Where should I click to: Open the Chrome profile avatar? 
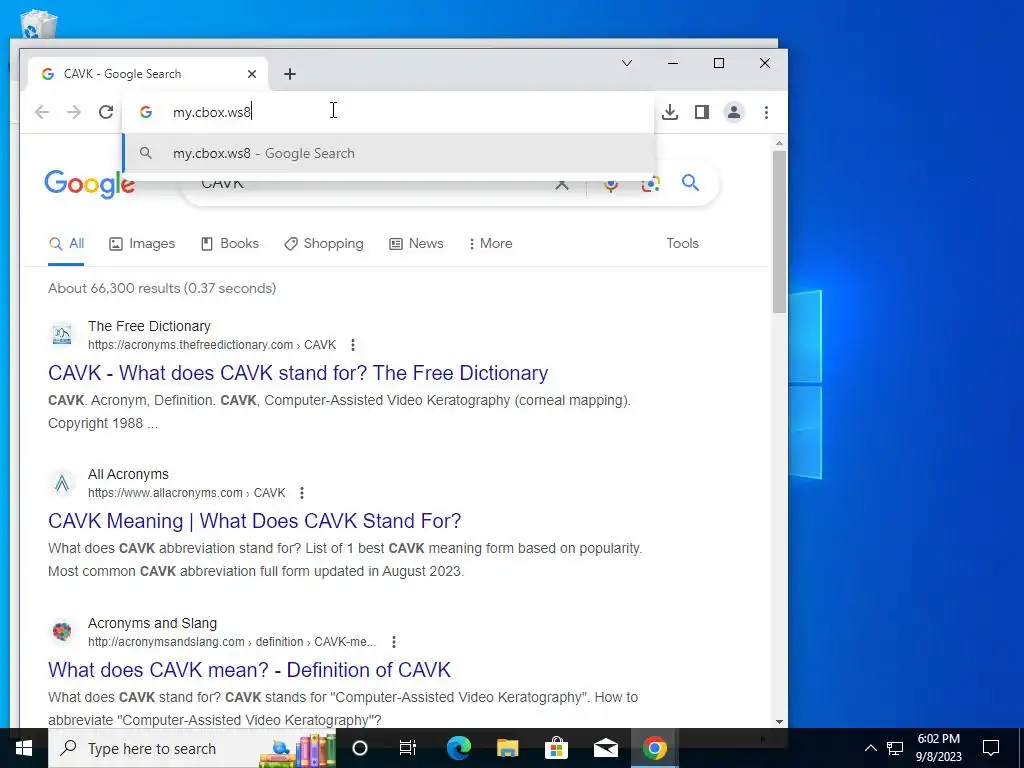[x=733, y=112]
